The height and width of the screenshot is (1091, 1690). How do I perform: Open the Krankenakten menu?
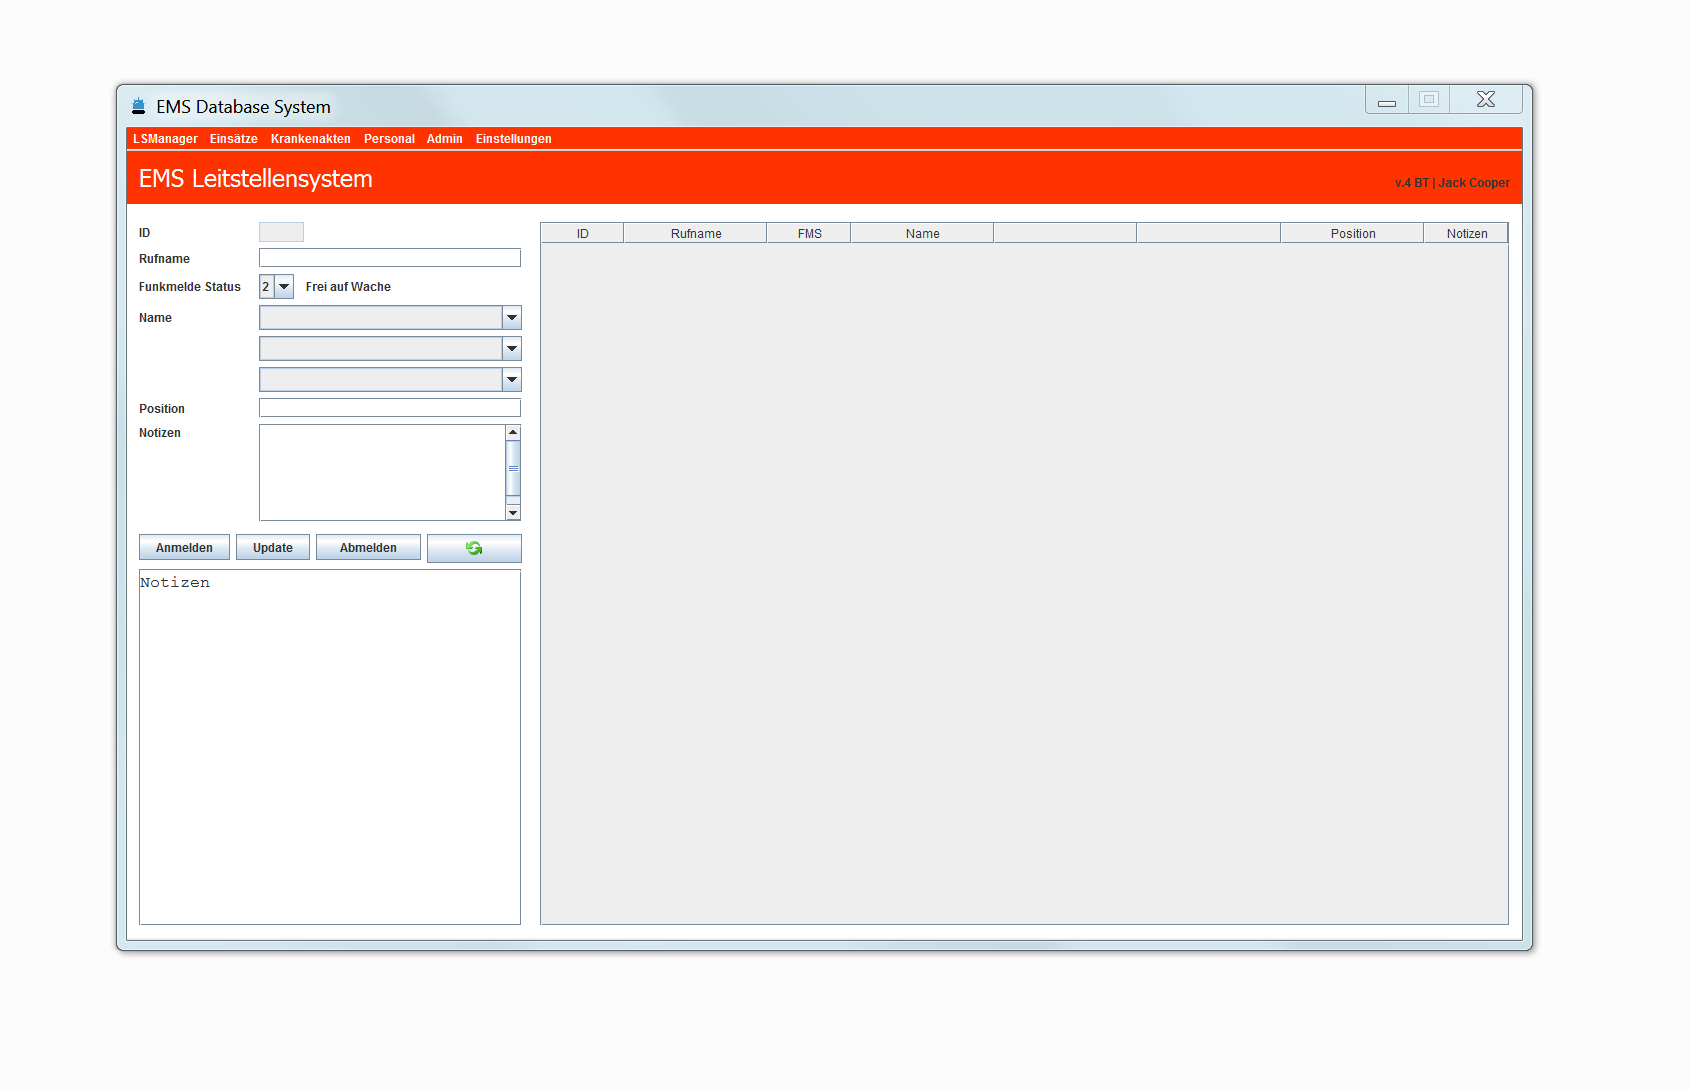click(x=310, y=139)
